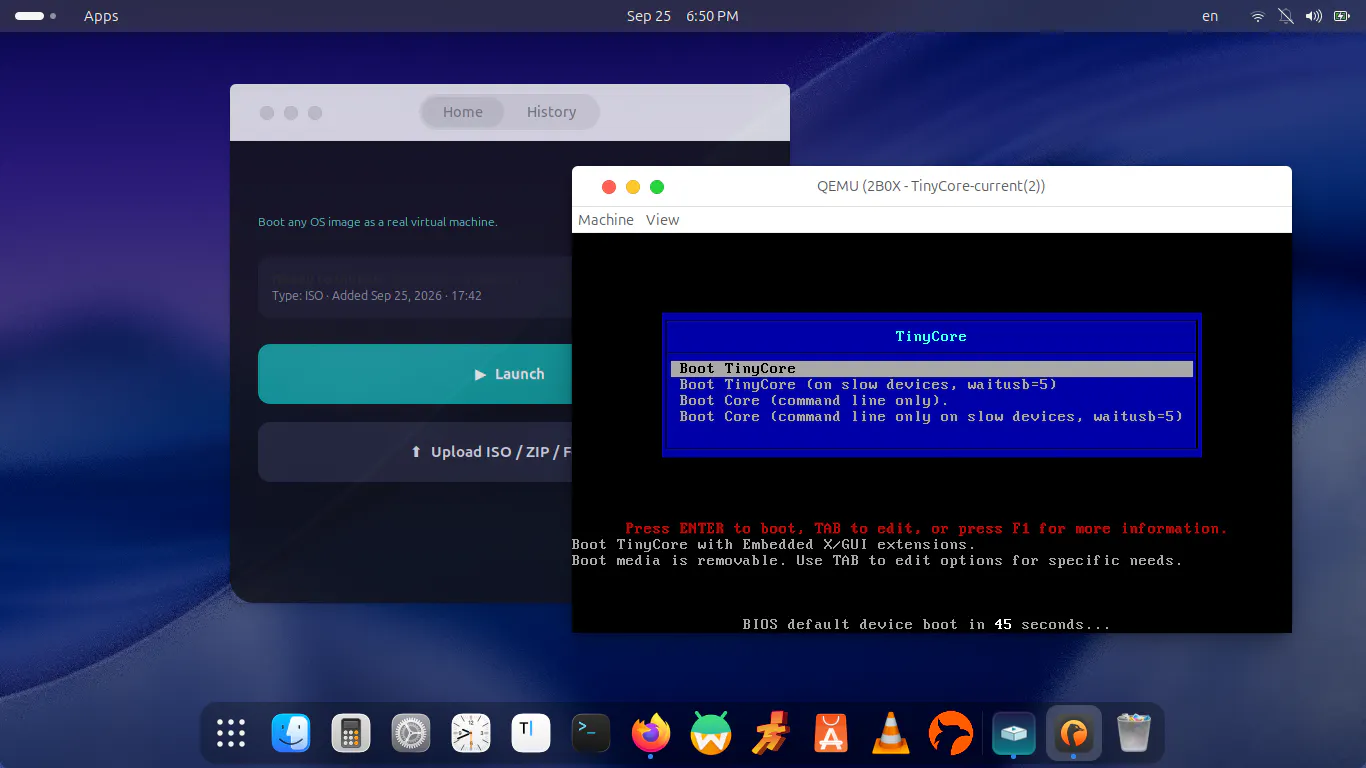This screenshot has width=1366, height=768.
Task: Open the Wi-Fi status icon in the top bar
Action: click(x=1258, y=16)
